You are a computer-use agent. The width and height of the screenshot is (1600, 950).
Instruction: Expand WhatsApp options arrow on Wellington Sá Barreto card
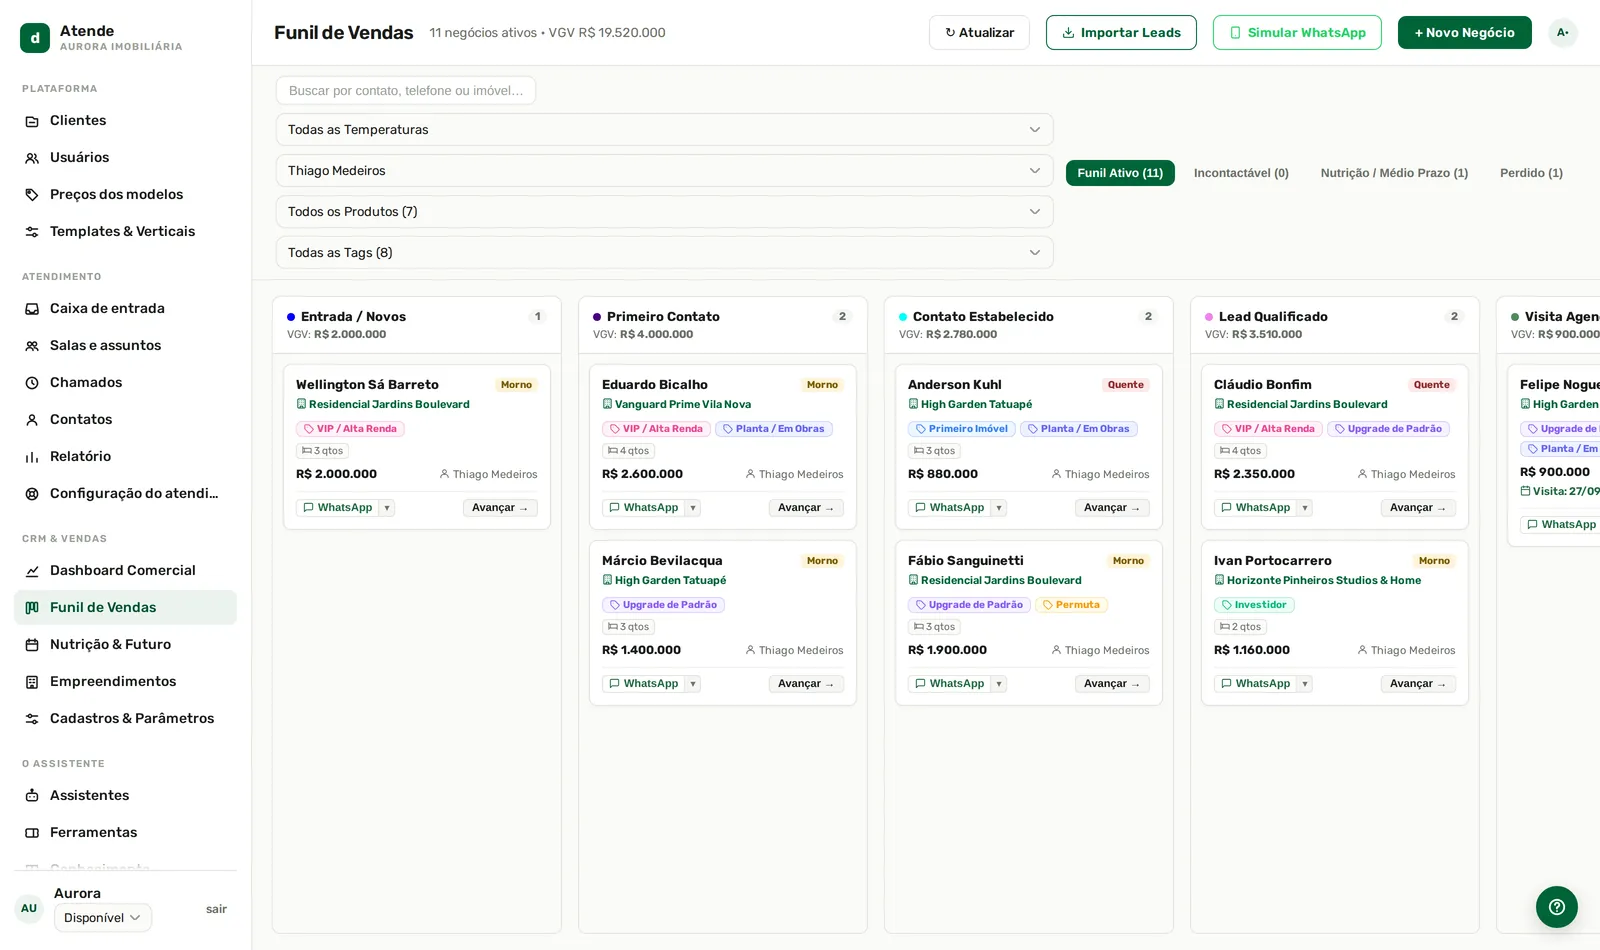(x=387, y=508)
